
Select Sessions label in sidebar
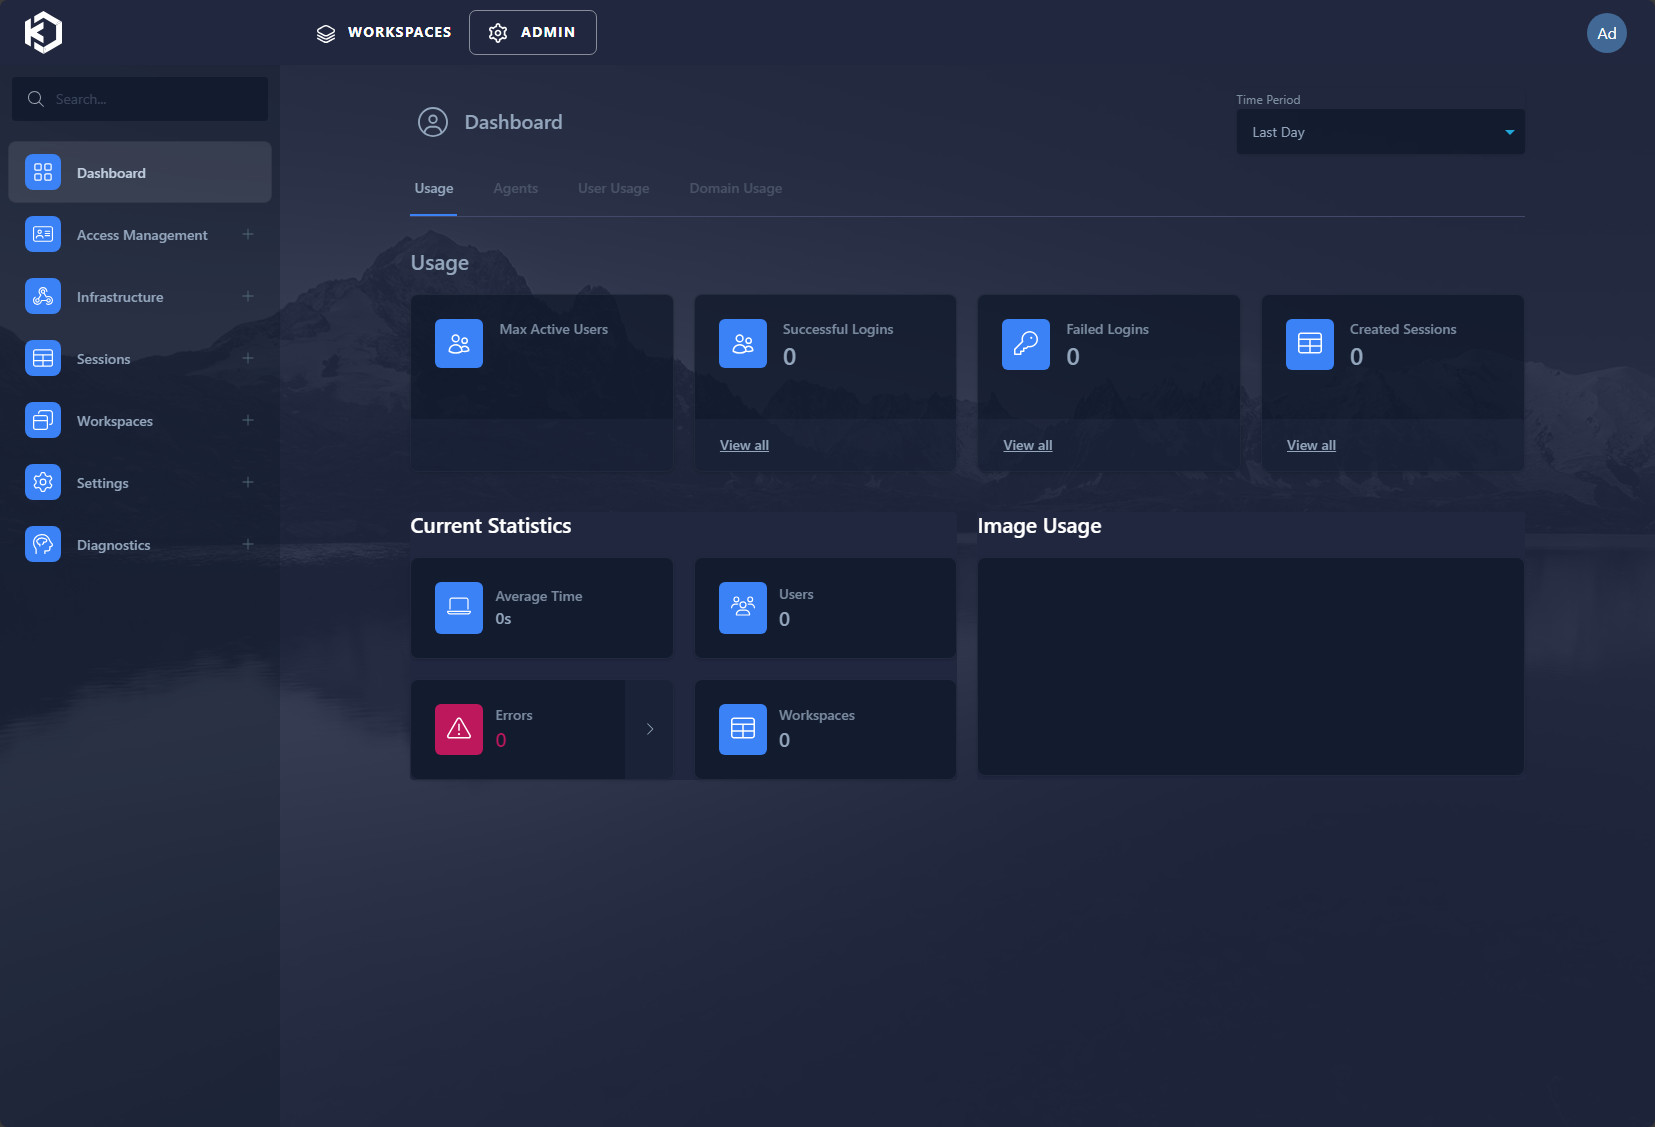coord(103,359)
